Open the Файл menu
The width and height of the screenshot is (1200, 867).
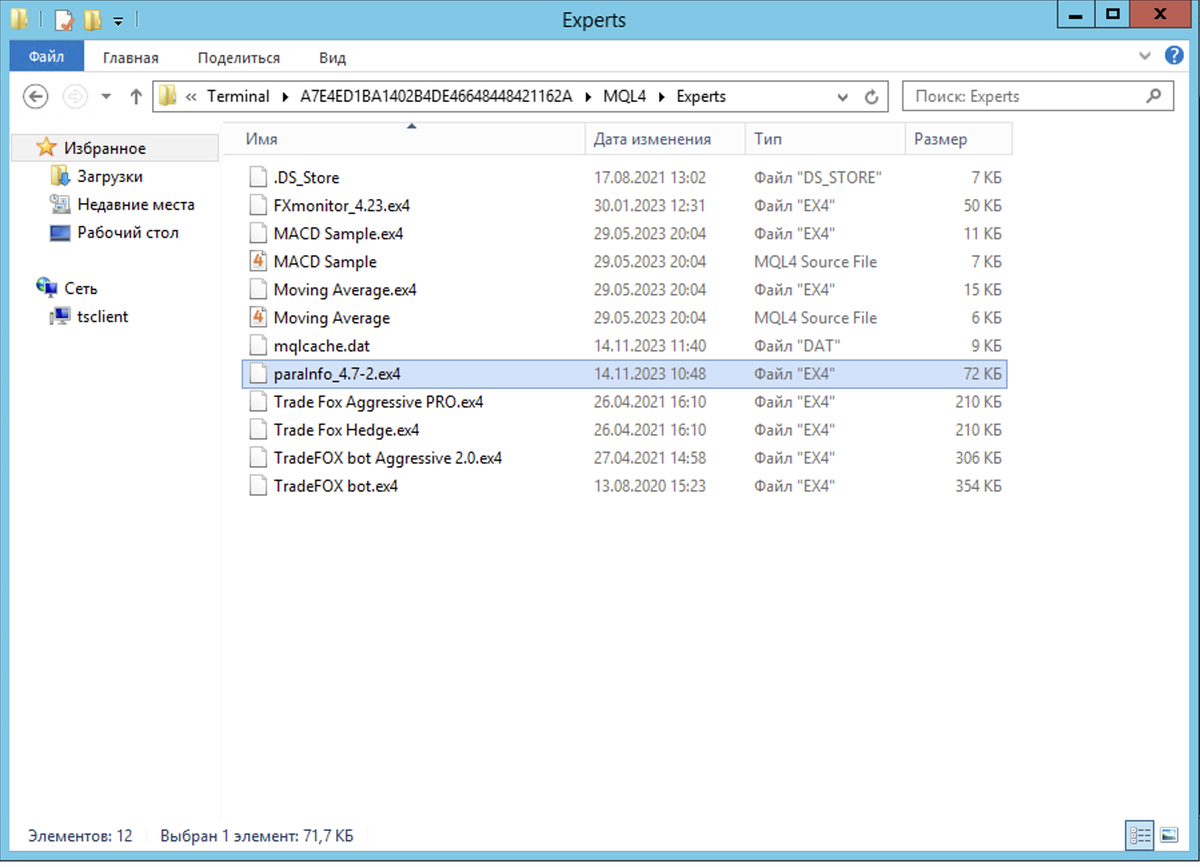point(47,57)
